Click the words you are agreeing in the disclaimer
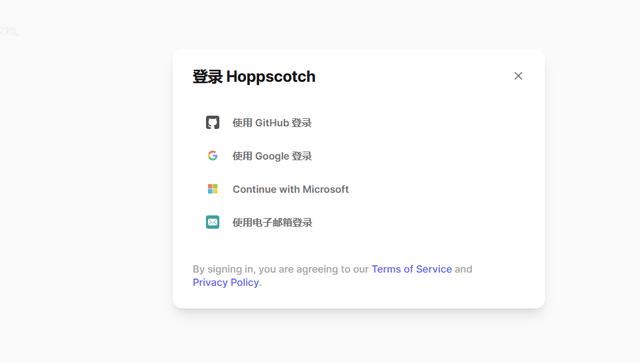 click(x=298, y=269)
